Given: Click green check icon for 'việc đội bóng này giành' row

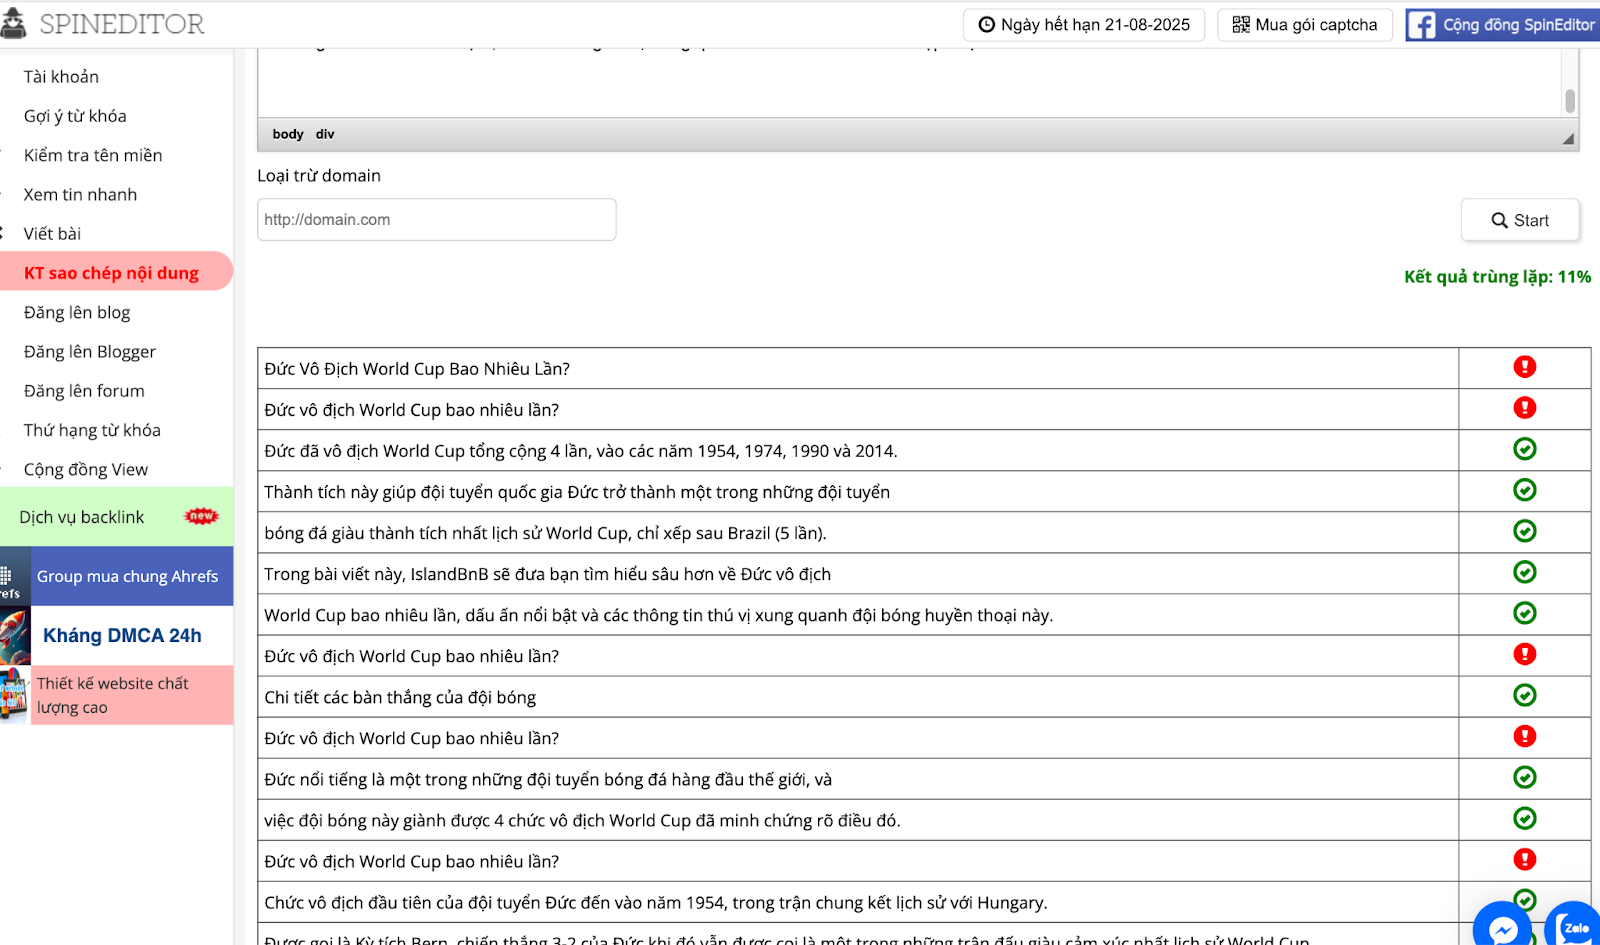Looking at the screenshot, I should [1524, 818].
